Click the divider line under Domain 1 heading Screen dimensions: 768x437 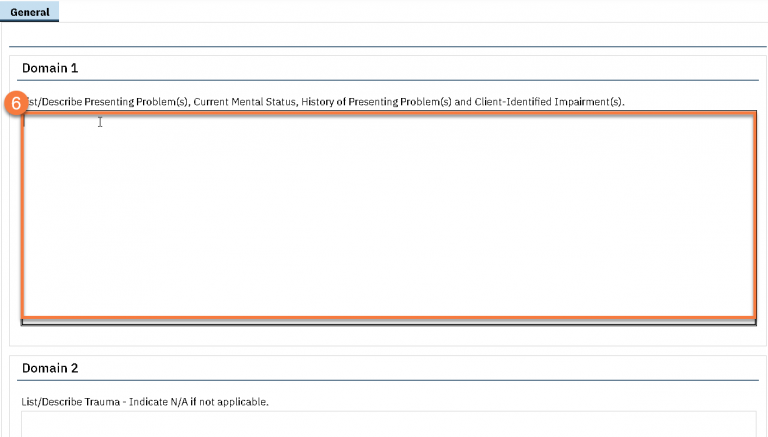click(388, 80)
